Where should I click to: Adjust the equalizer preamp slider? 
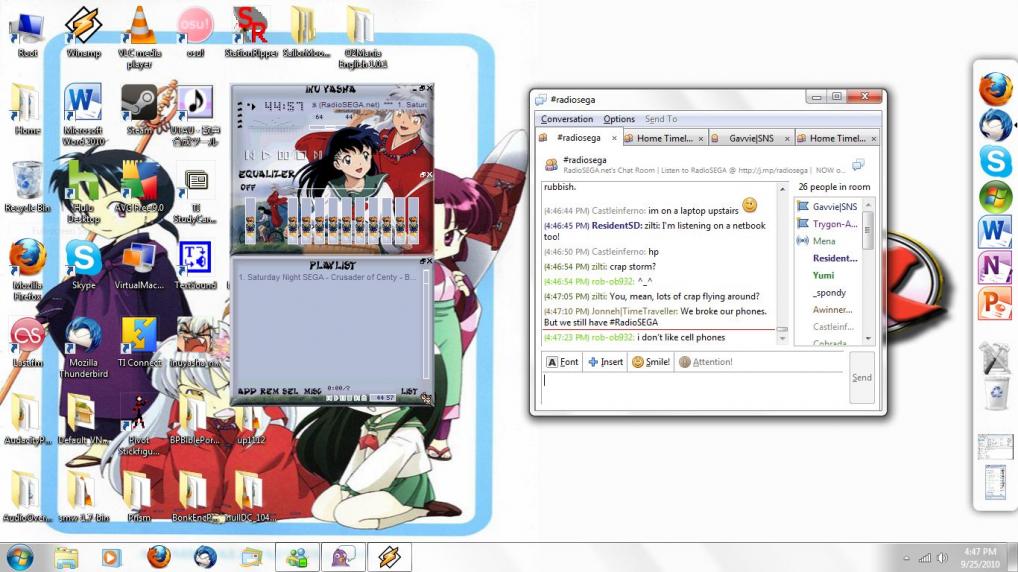[250, 221]
